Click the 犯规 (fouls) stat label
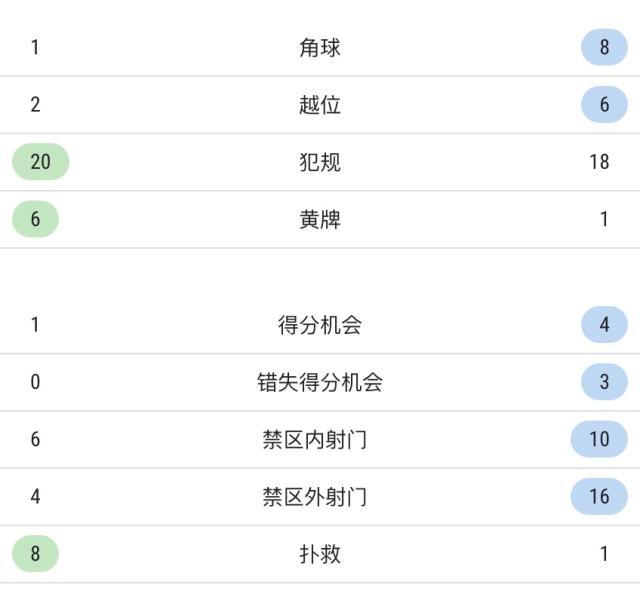The height and width of the screenshot is (597, 640). (x=320, y=161)
